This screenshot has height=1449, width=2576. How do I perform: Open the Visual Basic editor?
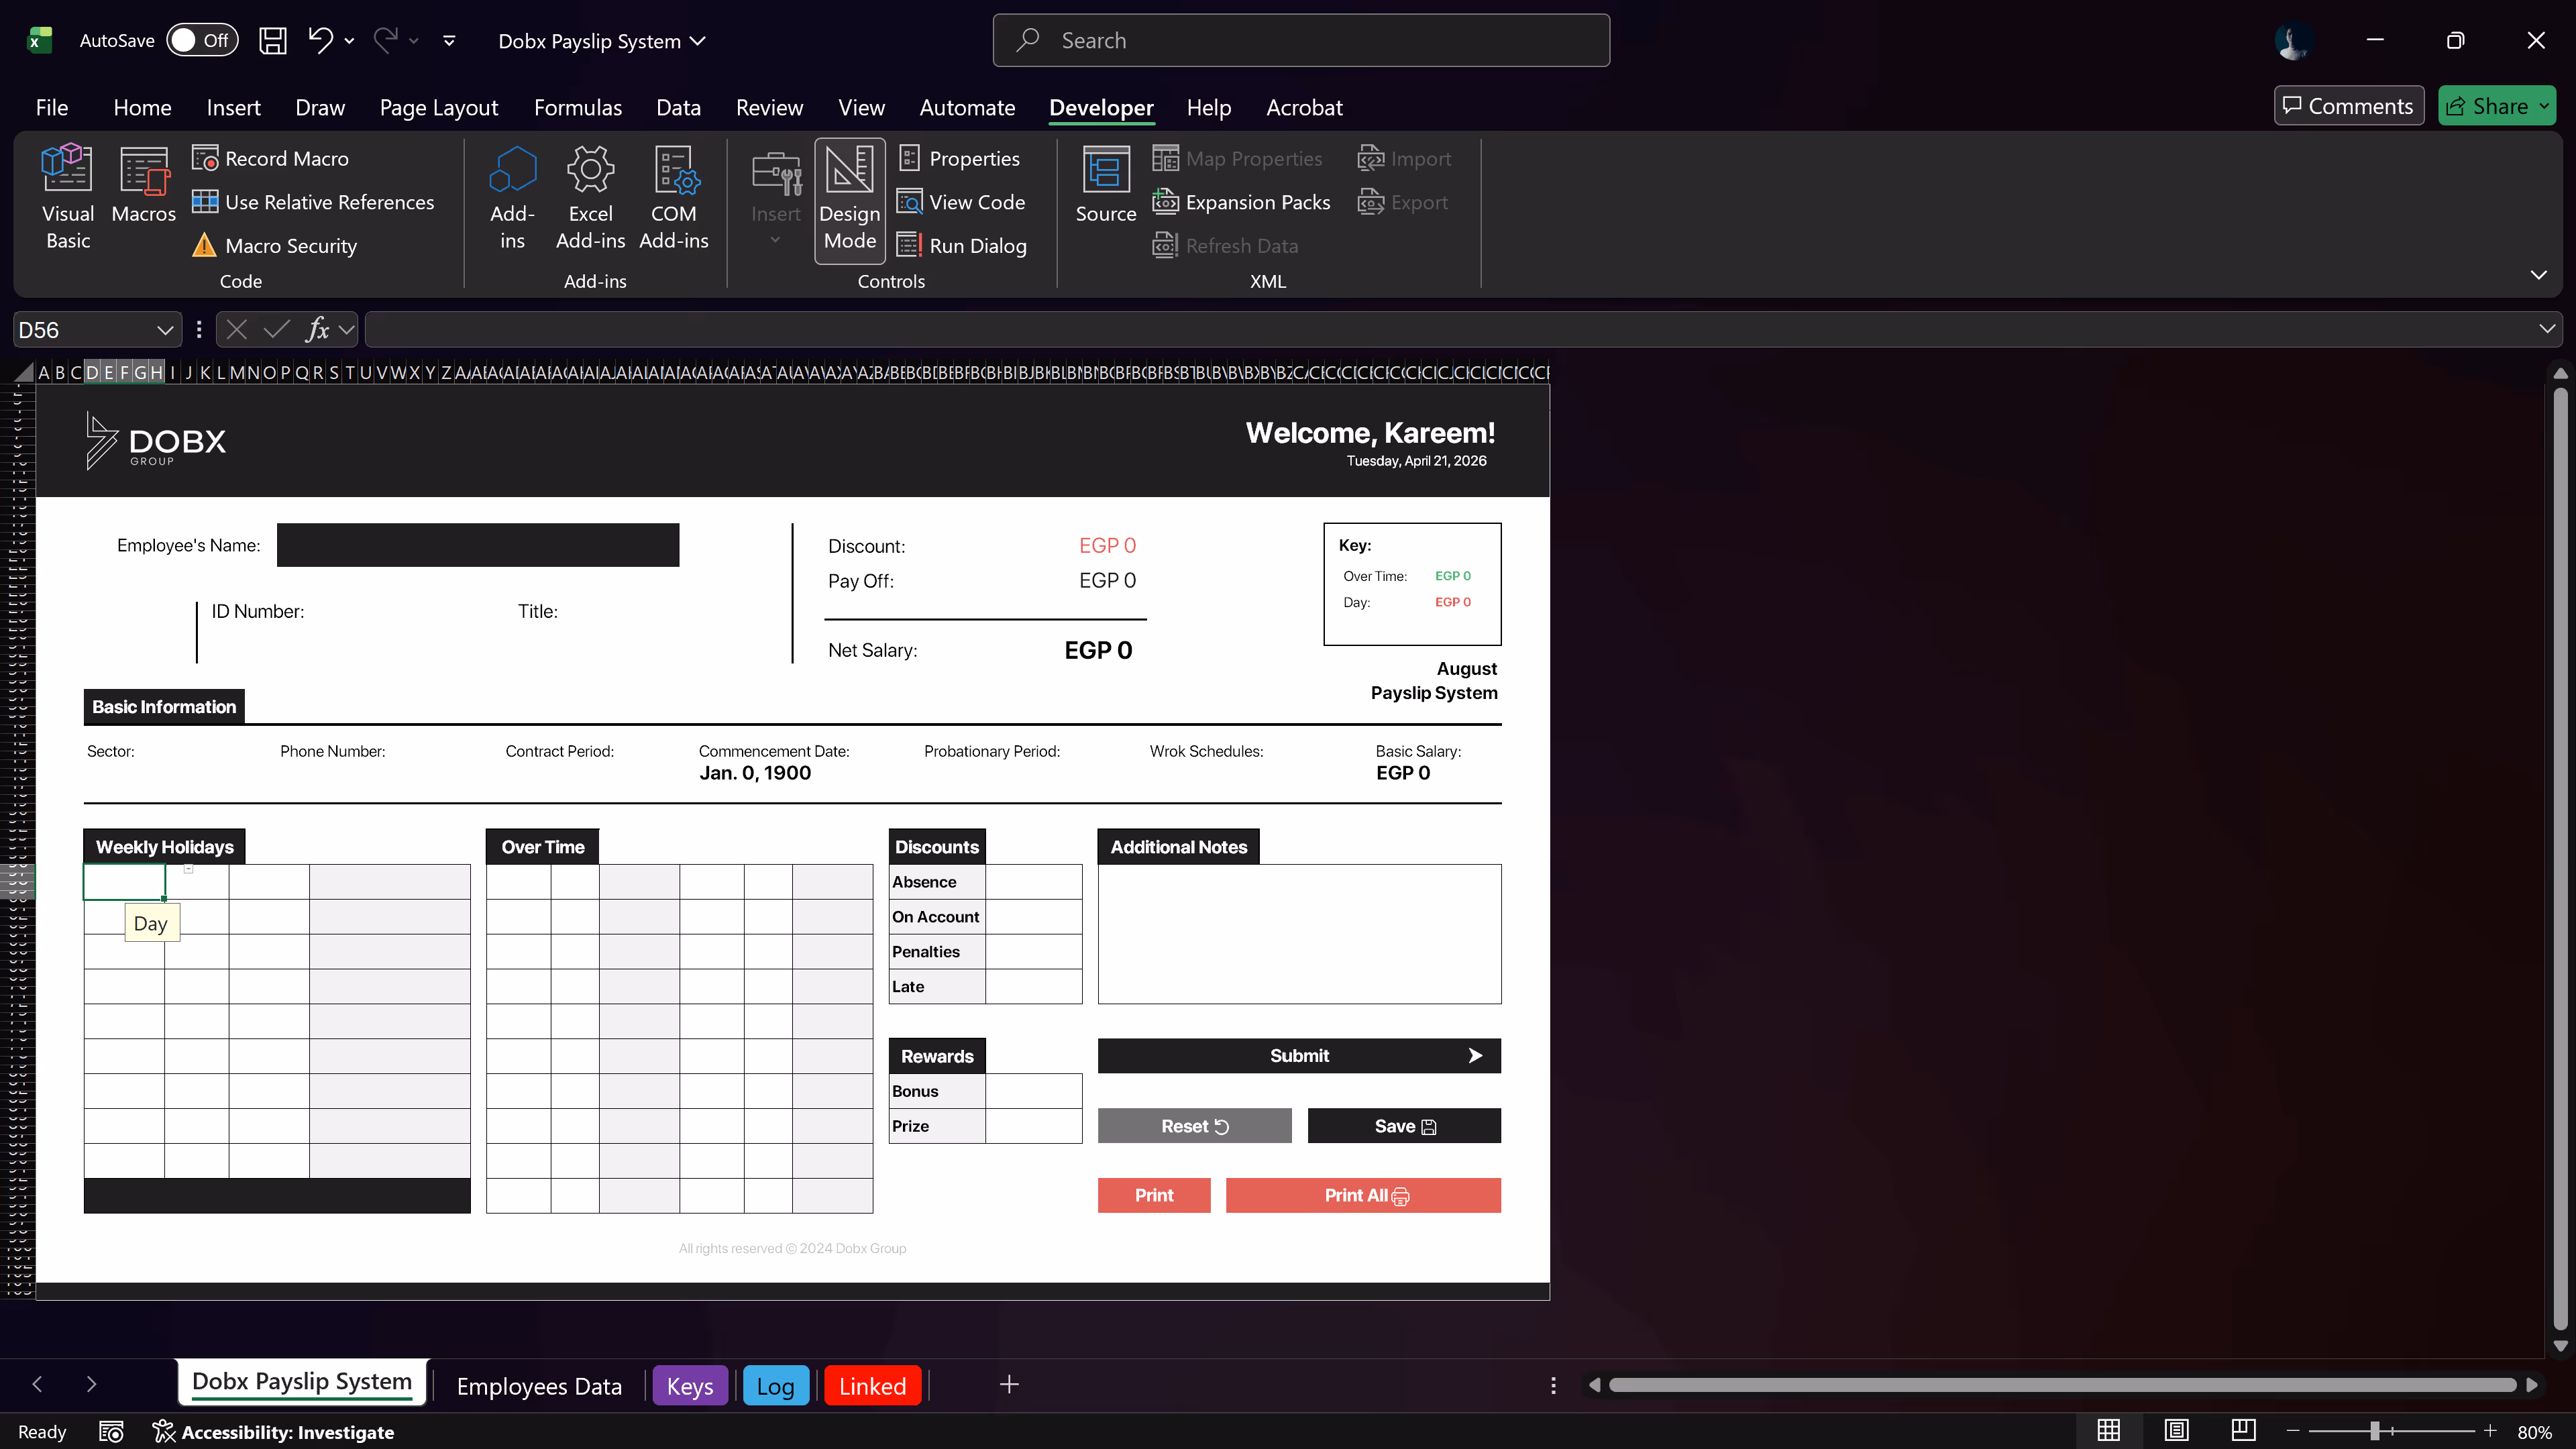(x=67, y=197)
